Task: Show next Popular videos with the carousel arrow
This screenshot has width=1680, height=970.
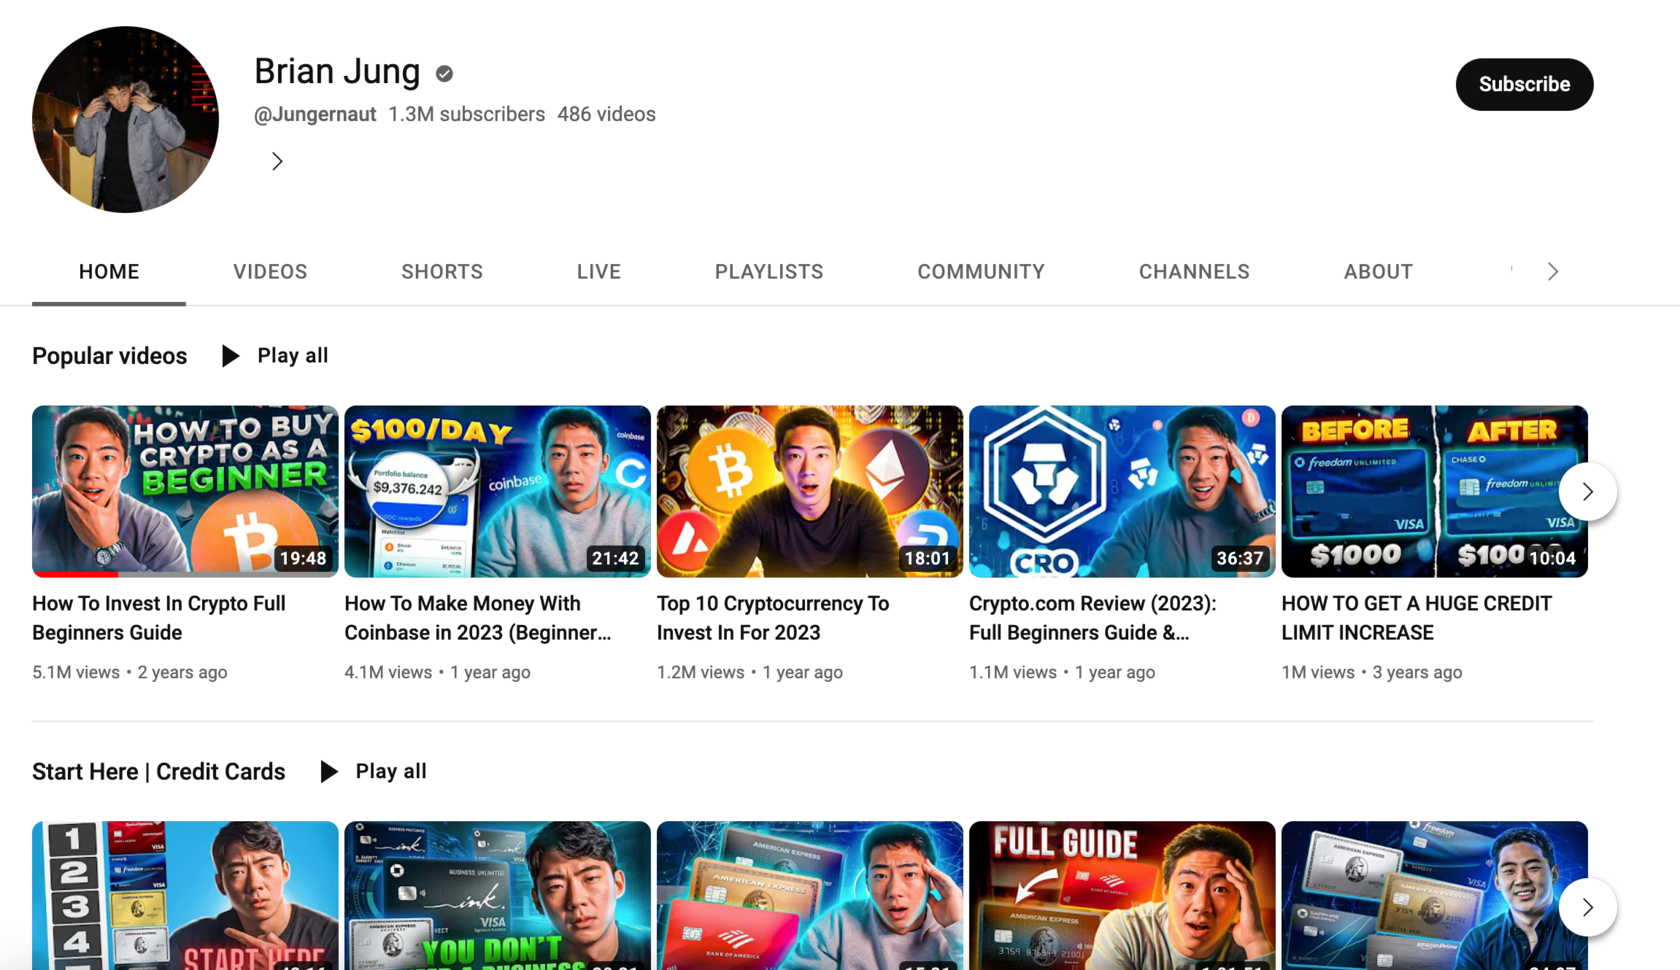Action: coord(1587,491)
